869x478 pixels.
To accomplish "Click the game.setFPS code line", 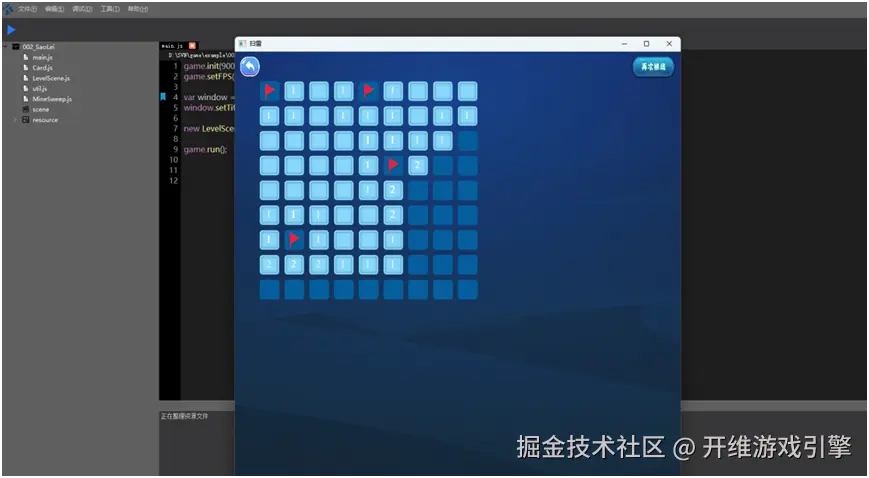I will 209,77.
